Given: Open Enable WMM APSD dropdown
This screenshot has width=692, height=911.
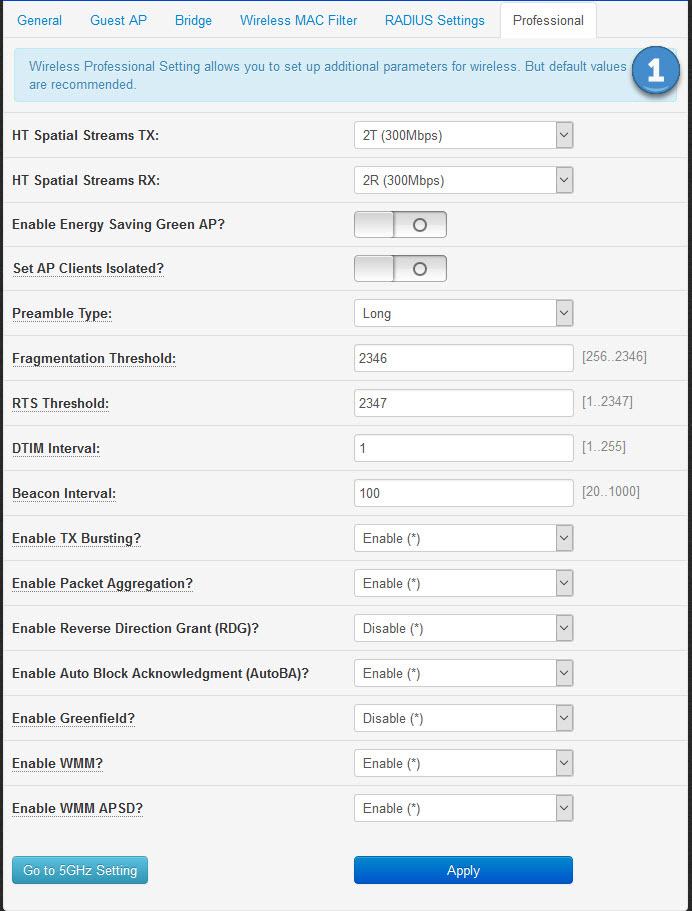Looking at the screenshot, I should coord(464,808).
